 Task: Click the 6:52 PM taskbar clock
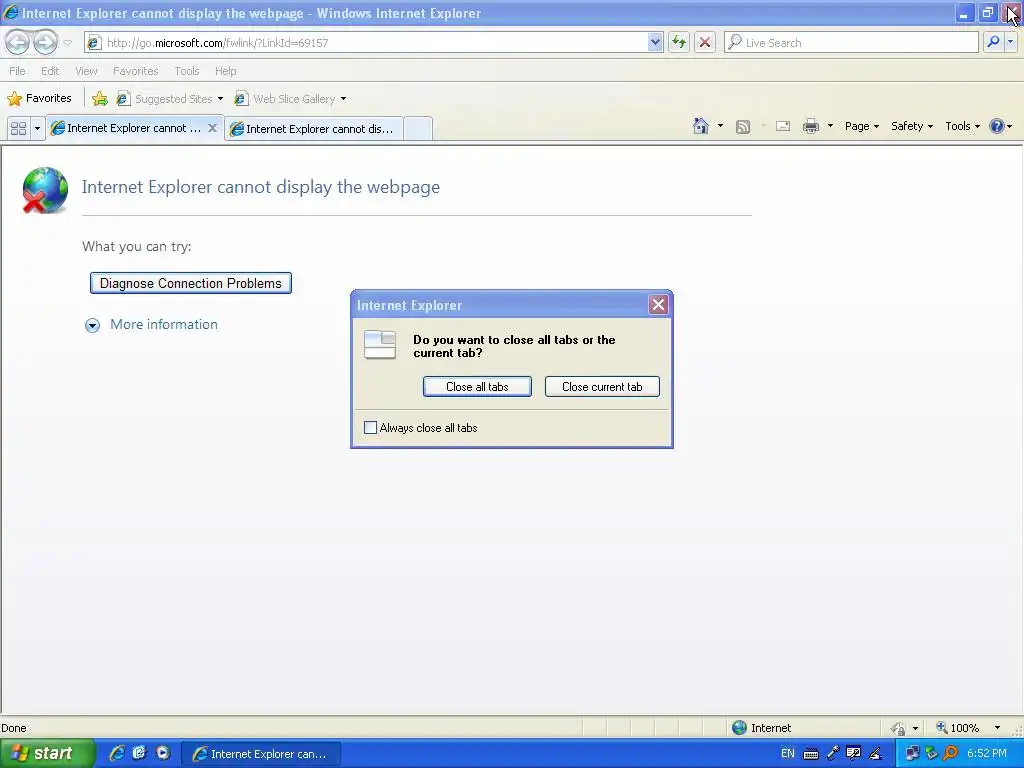987,753
